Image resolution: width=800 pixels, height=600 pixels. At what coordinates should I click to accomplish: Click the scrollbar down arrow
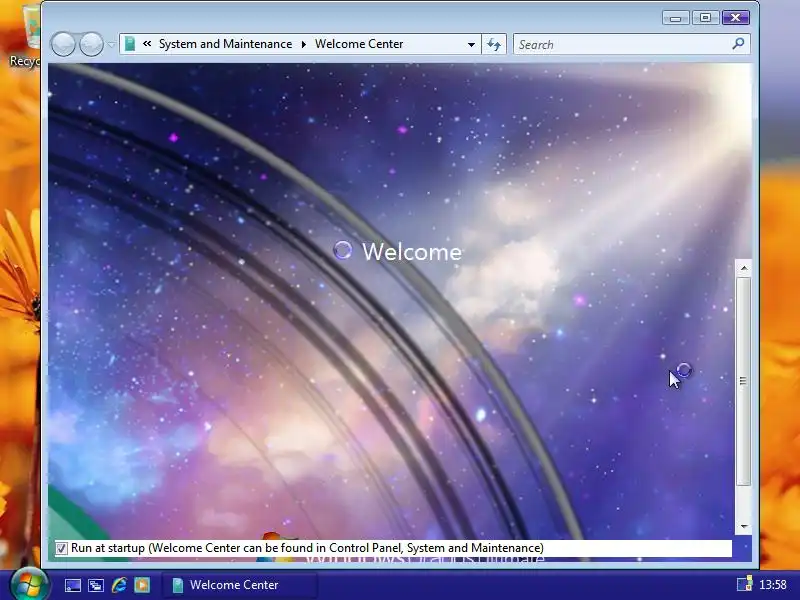(x=743, y=526)
